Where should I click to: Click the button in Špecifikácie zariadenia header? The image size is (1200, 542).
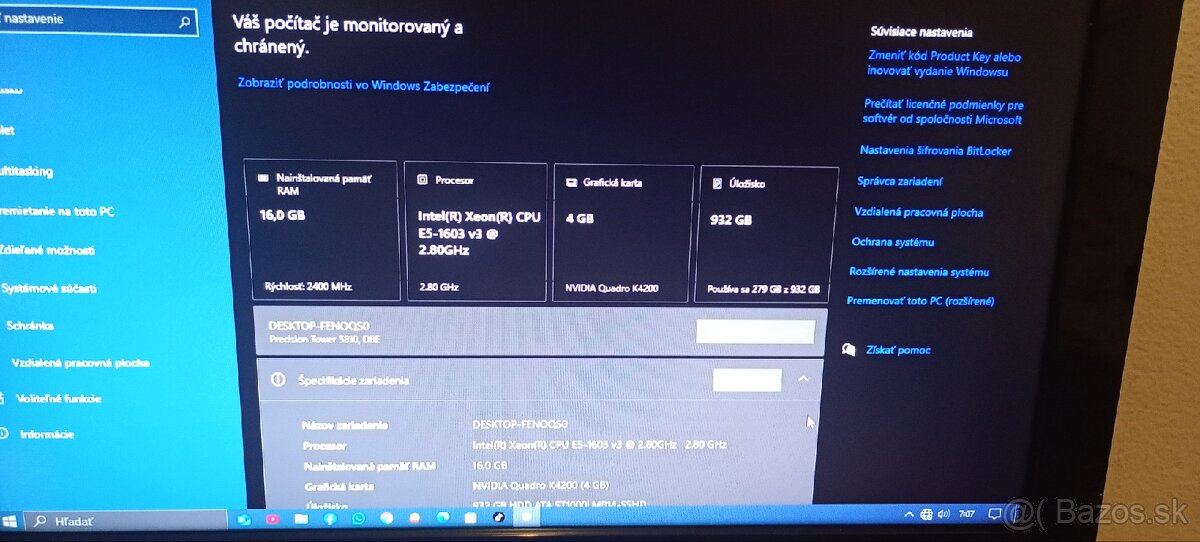point(747,380)
